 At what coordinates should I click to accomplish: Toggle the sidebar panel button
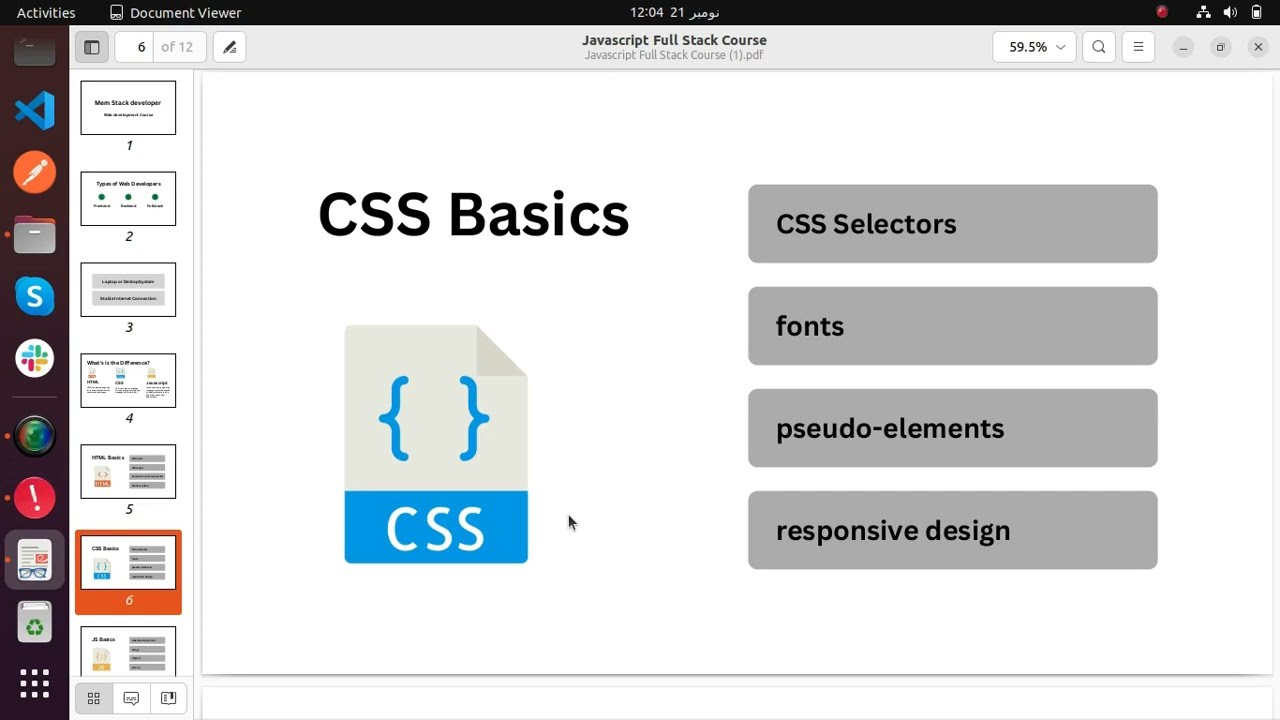point(92,47)
